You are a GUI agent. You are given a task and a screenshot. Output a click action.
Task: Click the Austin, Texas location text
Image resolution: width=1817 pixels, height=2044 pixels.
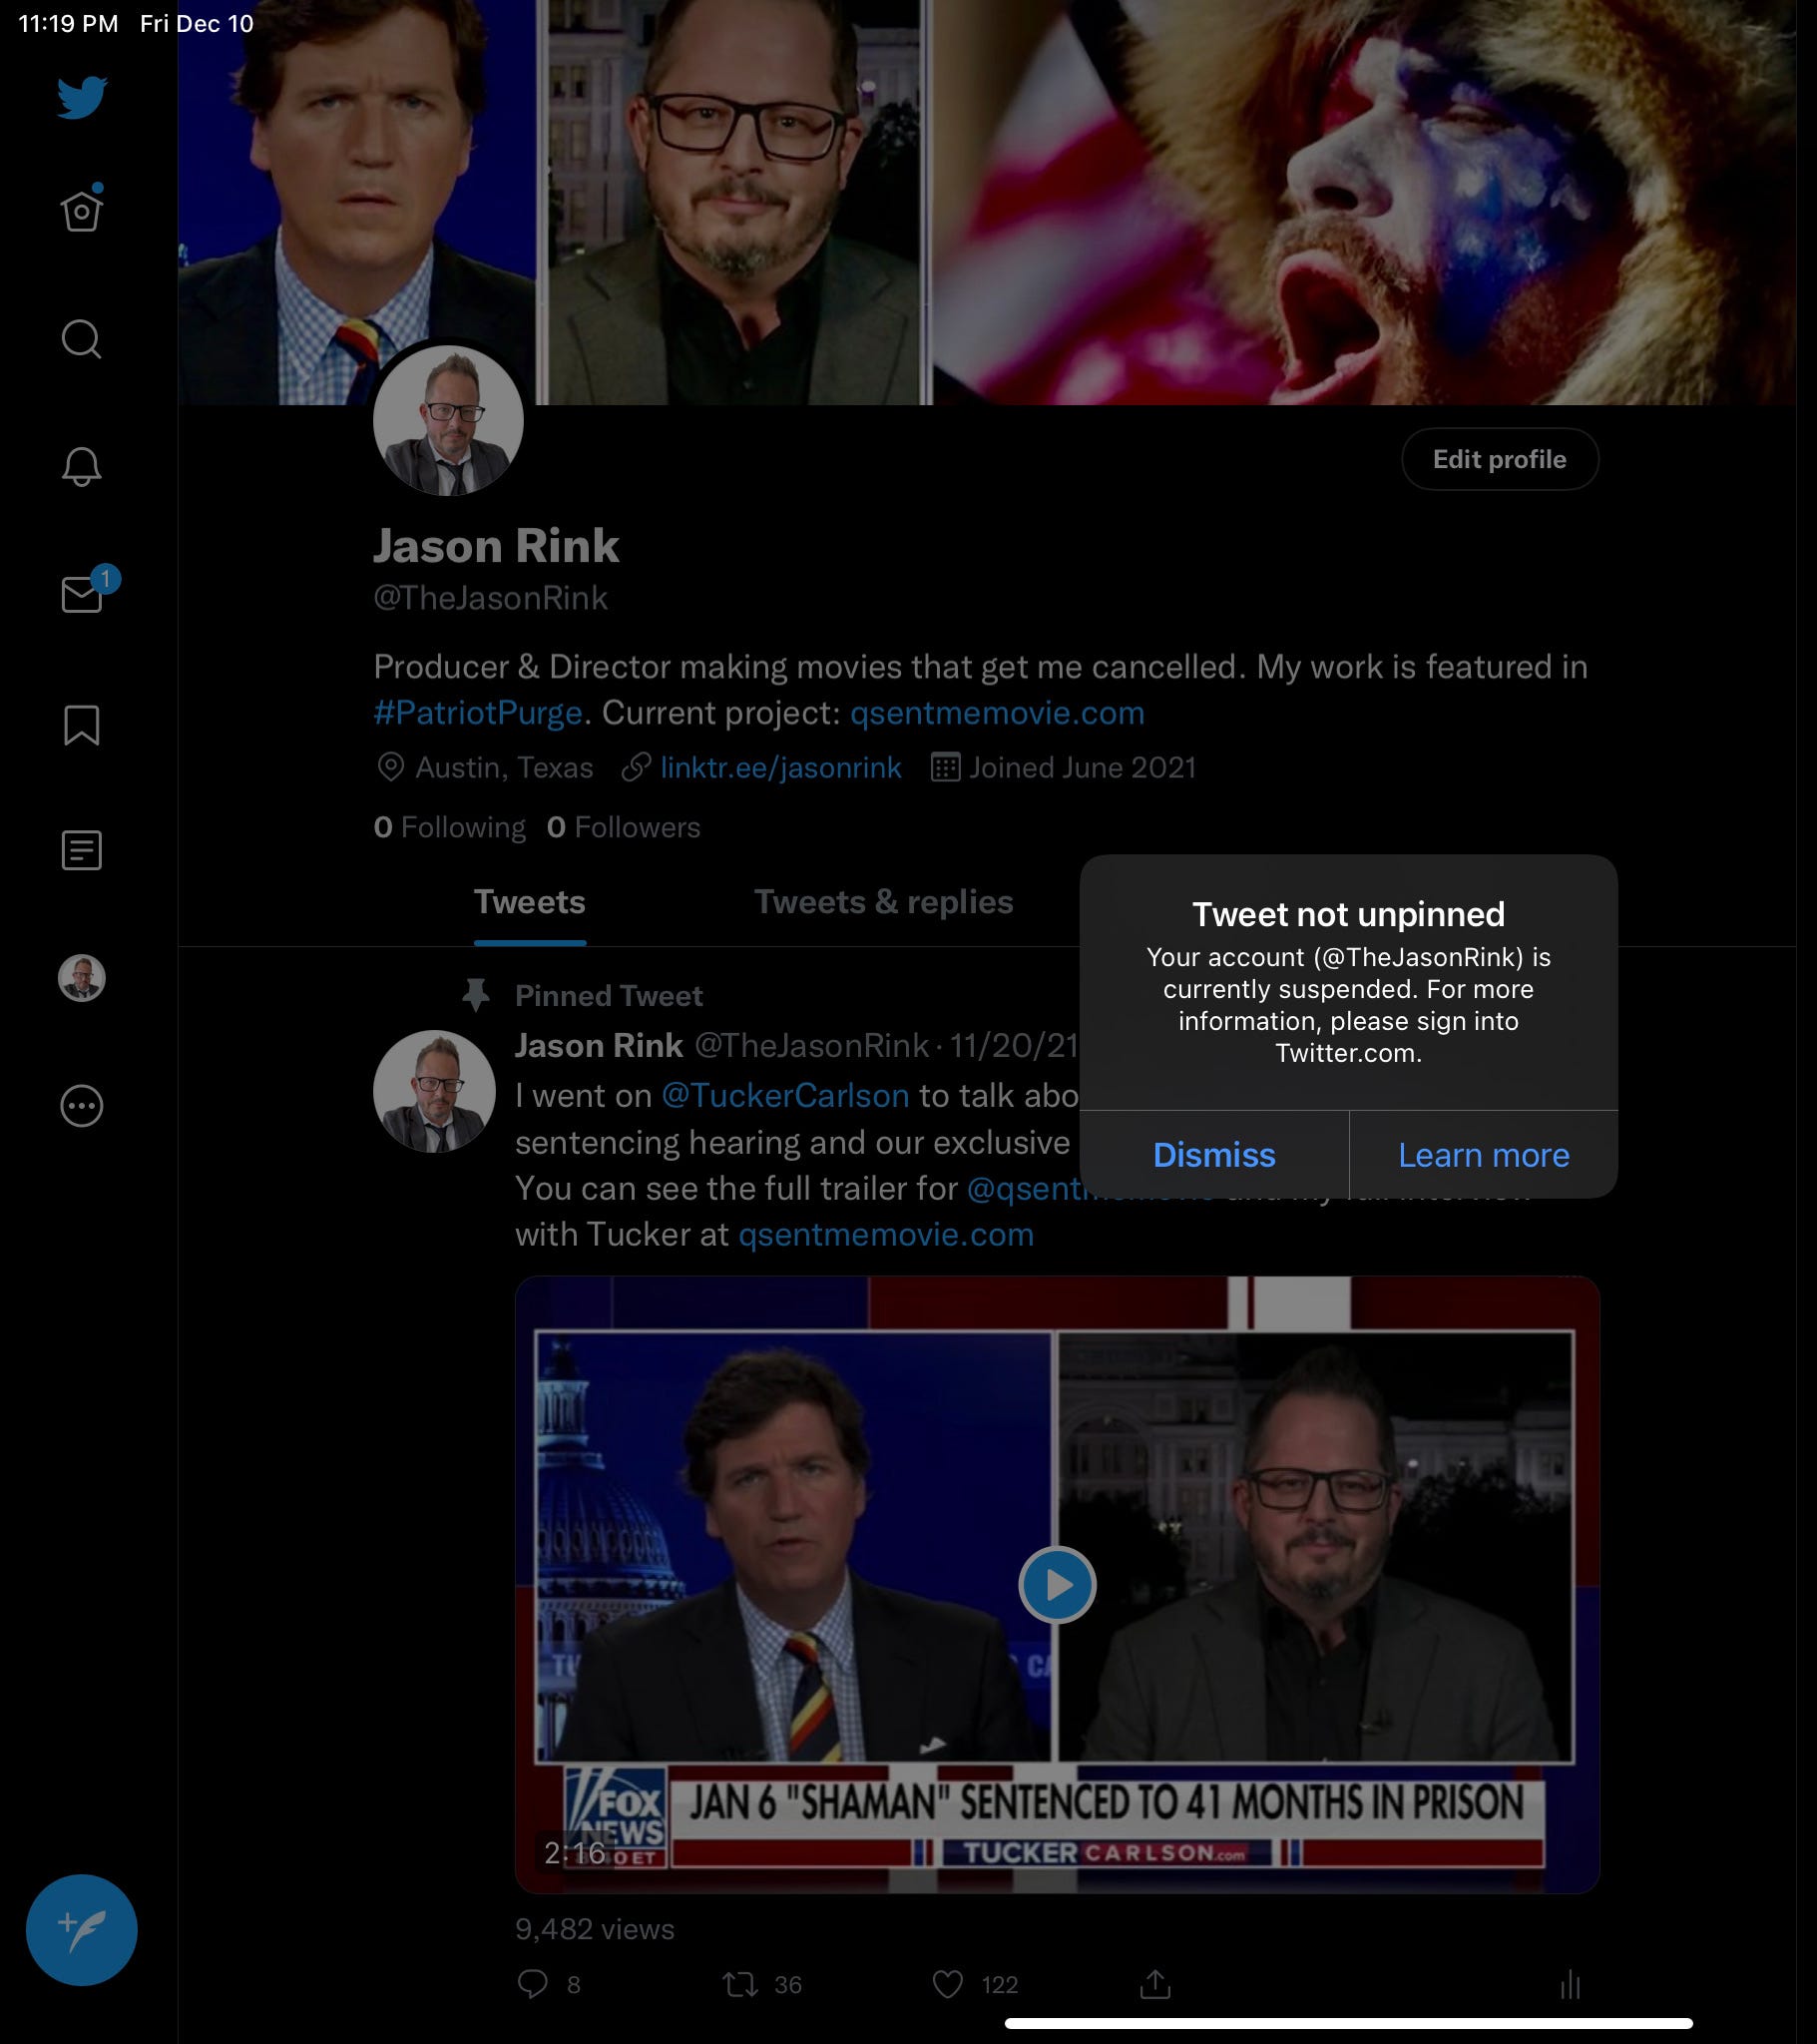coord(504,767)
